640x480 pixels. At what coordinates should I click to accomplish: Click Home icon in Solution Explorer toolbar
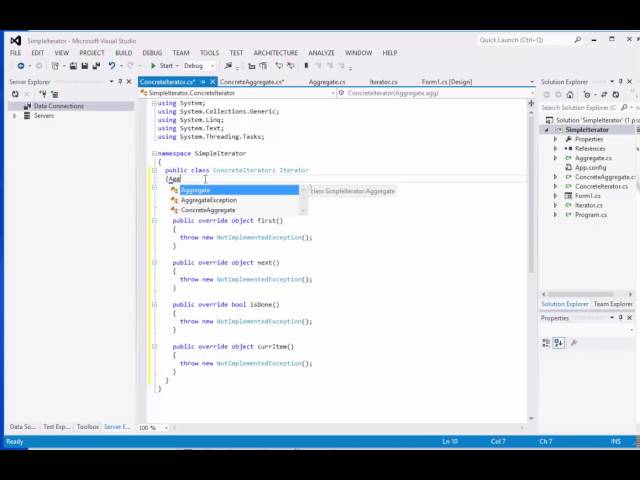[x=570, y=95]
